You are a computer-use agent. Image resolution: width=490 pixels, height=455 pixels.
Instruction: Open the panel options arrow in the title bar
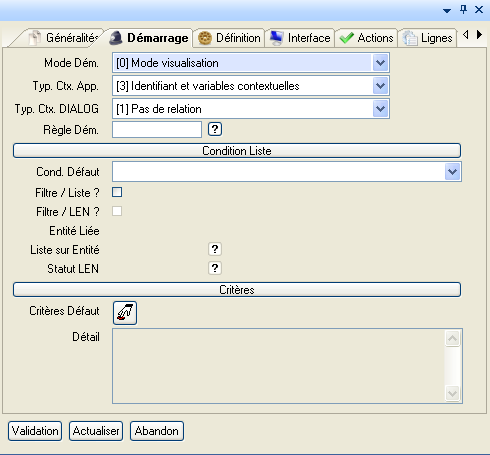(x=447, y=11)
